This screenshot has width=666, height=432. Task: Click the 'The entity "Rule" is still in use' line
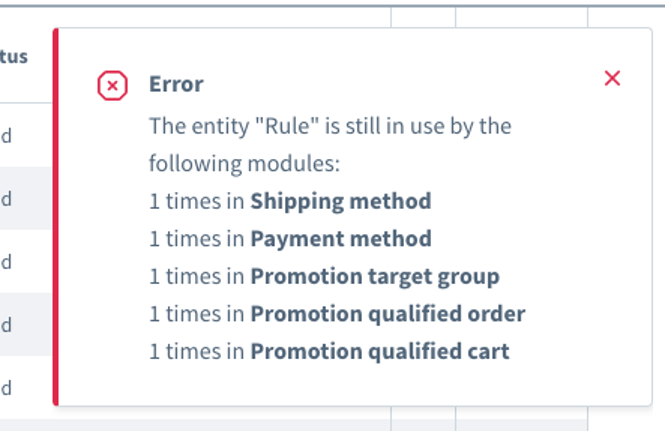click(x=330, y=126)
